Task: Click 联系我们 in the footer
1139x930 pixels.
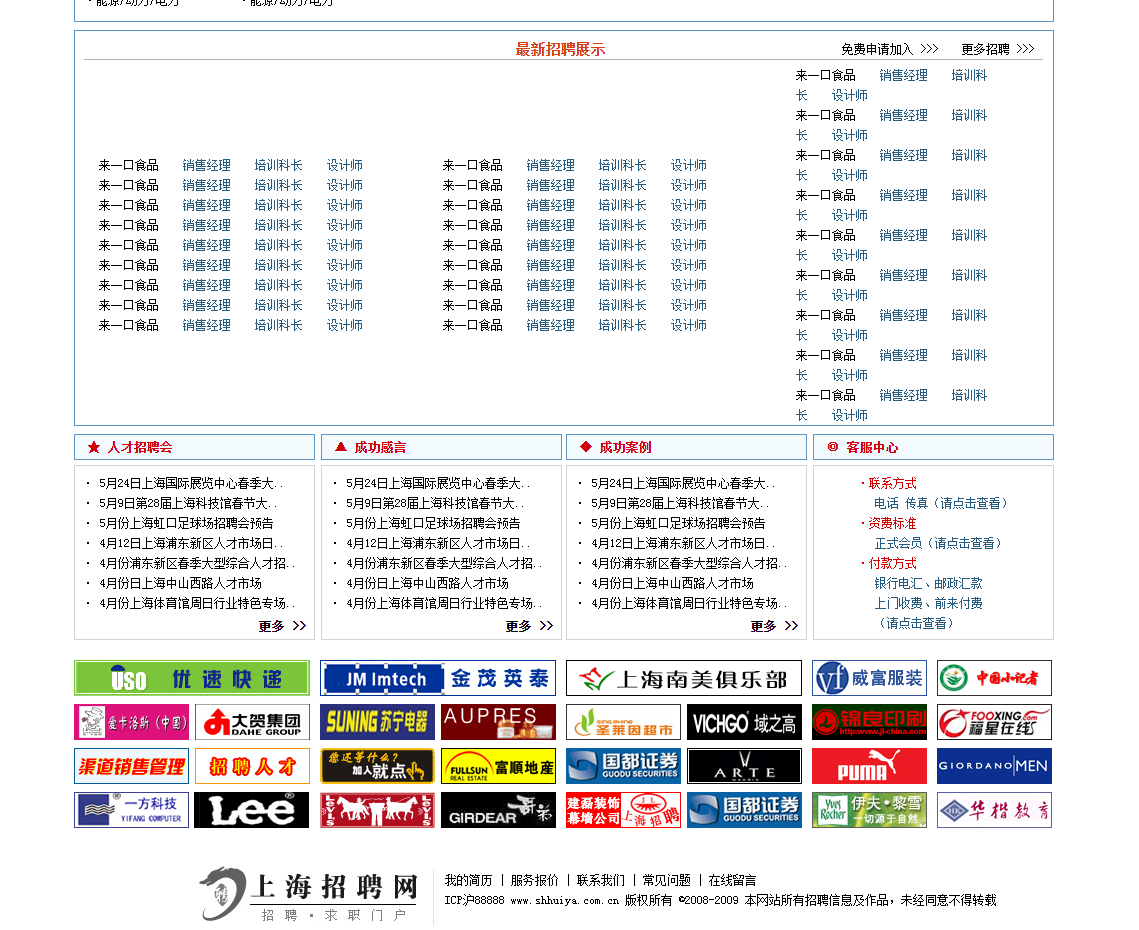Action: 600,881
